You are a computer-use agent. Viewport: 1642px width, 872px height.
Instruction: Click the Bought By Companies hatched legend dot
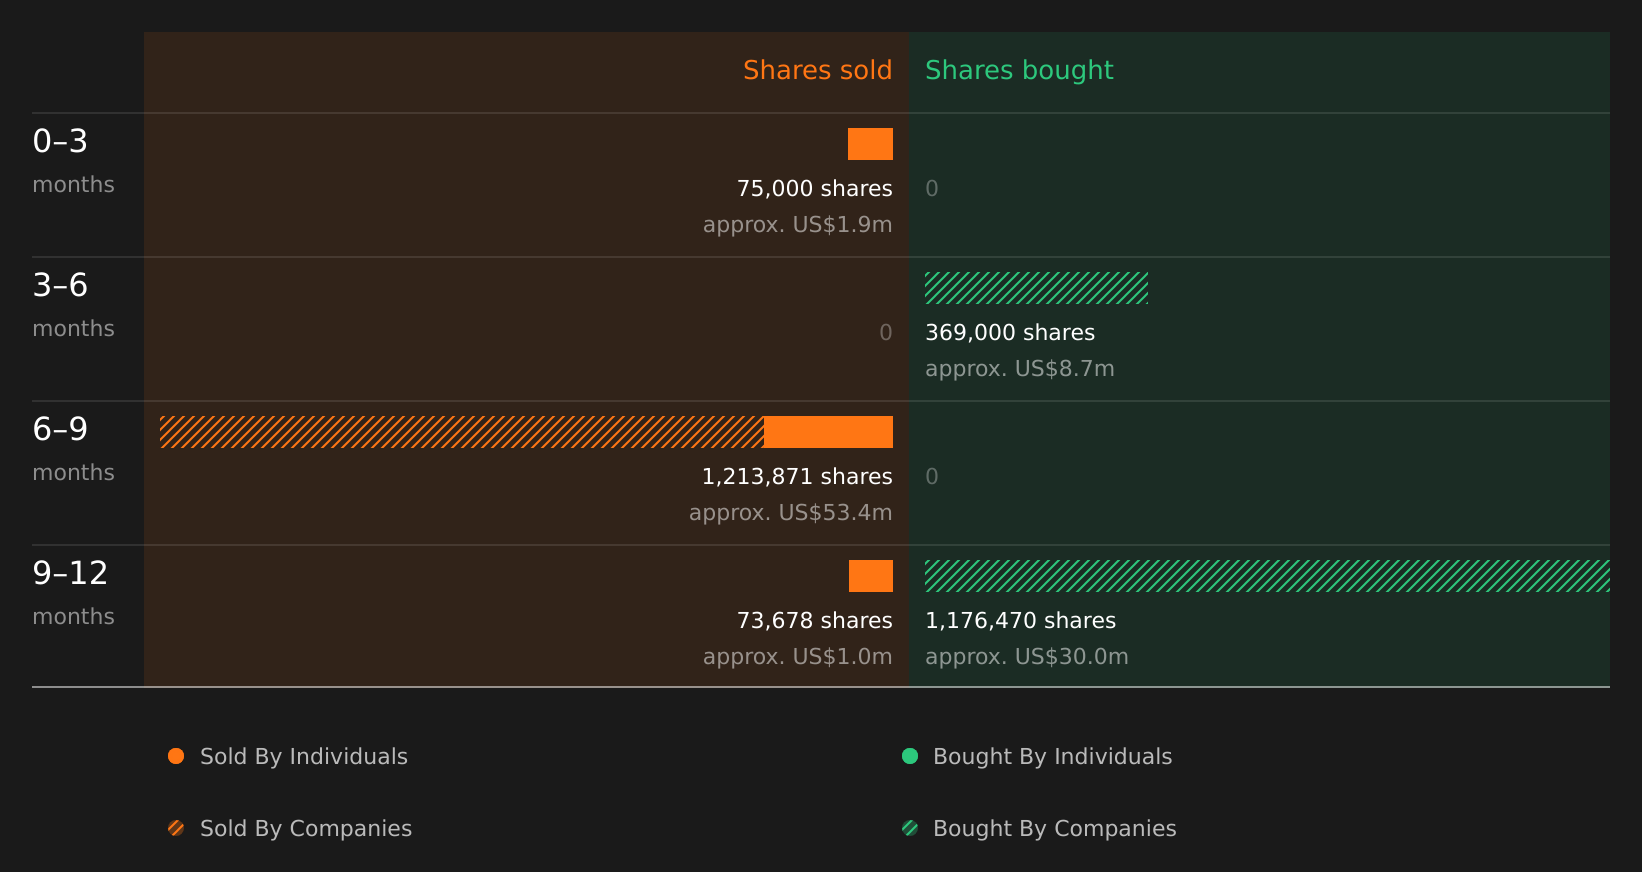click(910, 828)
